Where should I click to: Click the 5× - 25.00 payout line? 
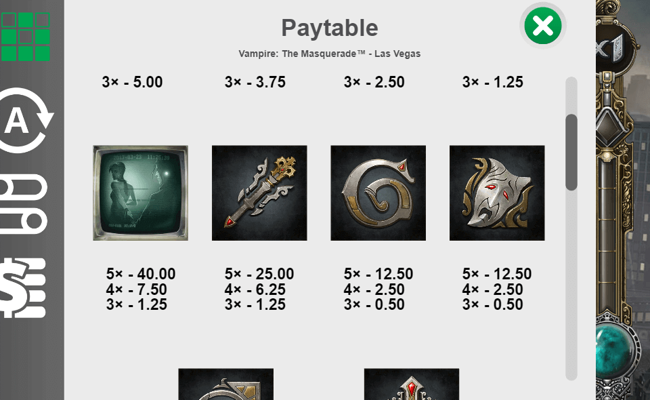tap(259, 274)
